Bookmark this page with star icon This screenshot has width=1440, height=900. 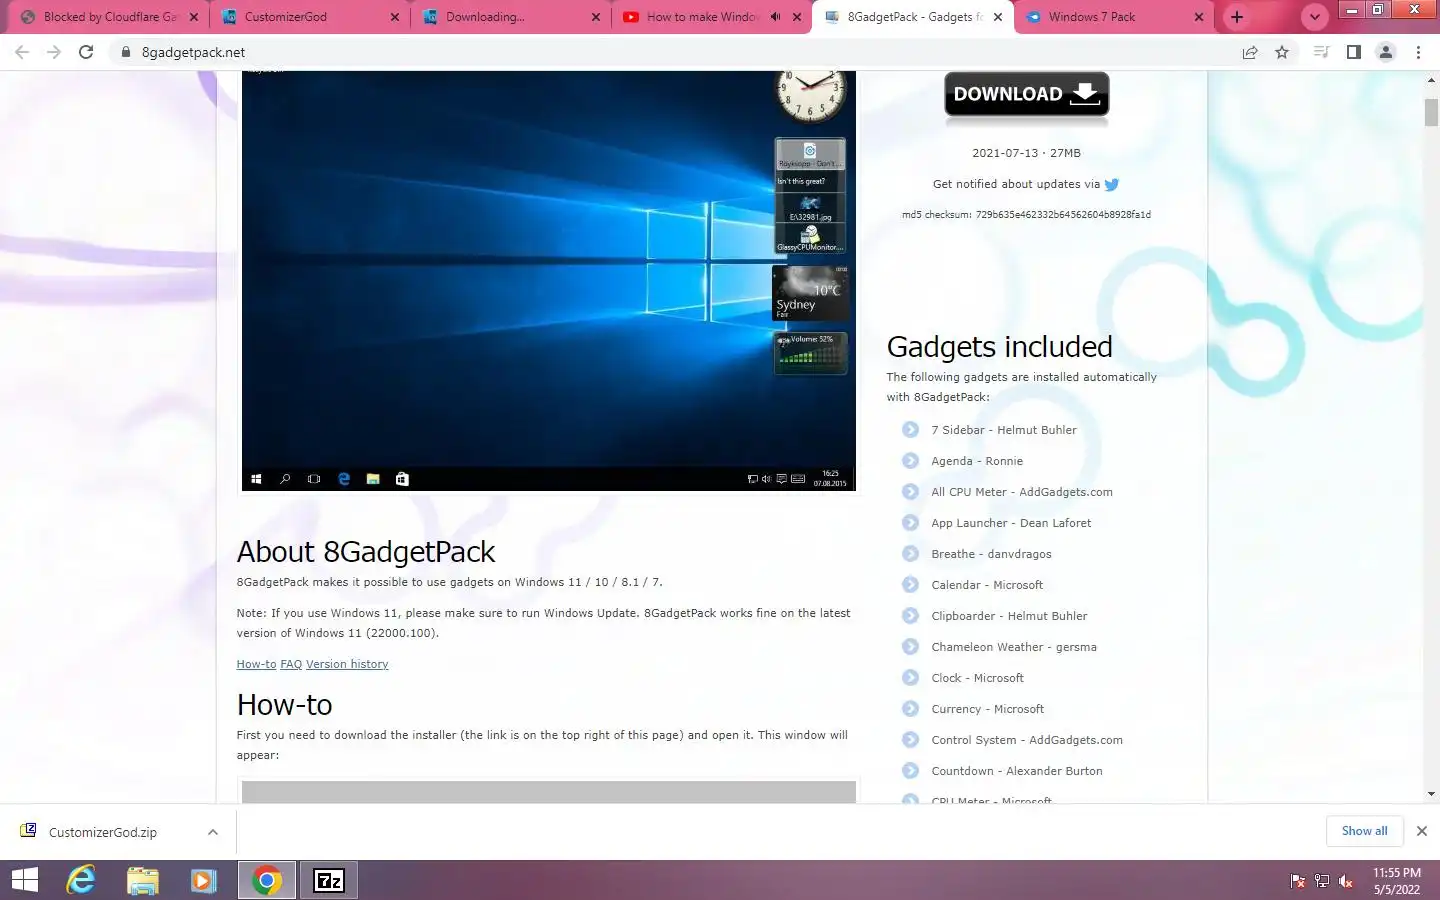coord(1282,52)
